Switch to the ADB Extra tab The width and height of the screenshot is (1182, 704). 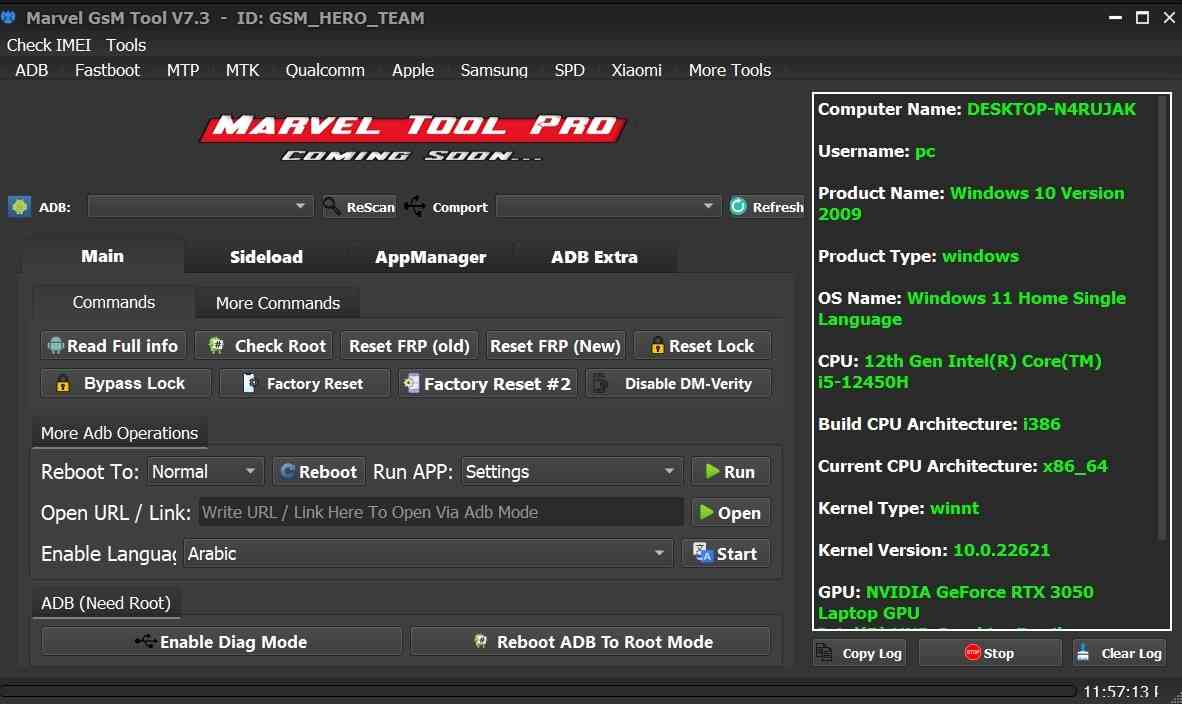tap(594, 257)
